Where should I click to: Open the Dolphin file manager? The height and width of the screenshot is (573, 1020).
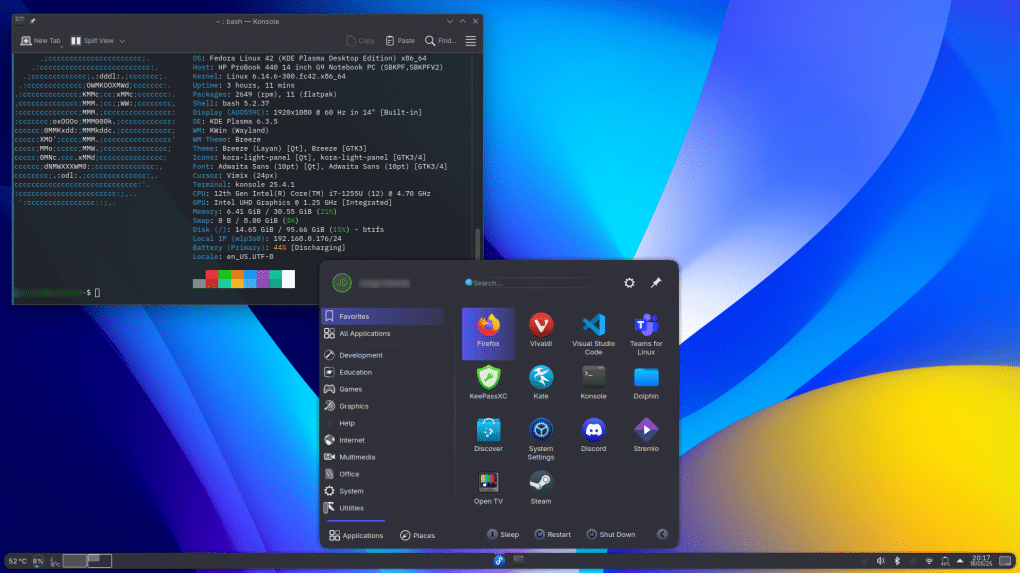[x=646, y=382]
